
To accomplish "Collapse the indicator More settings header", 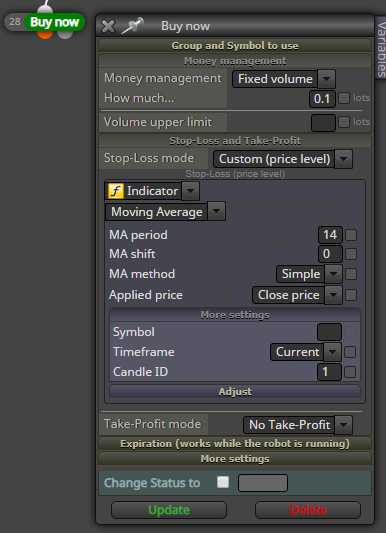I will pos(235,315).
